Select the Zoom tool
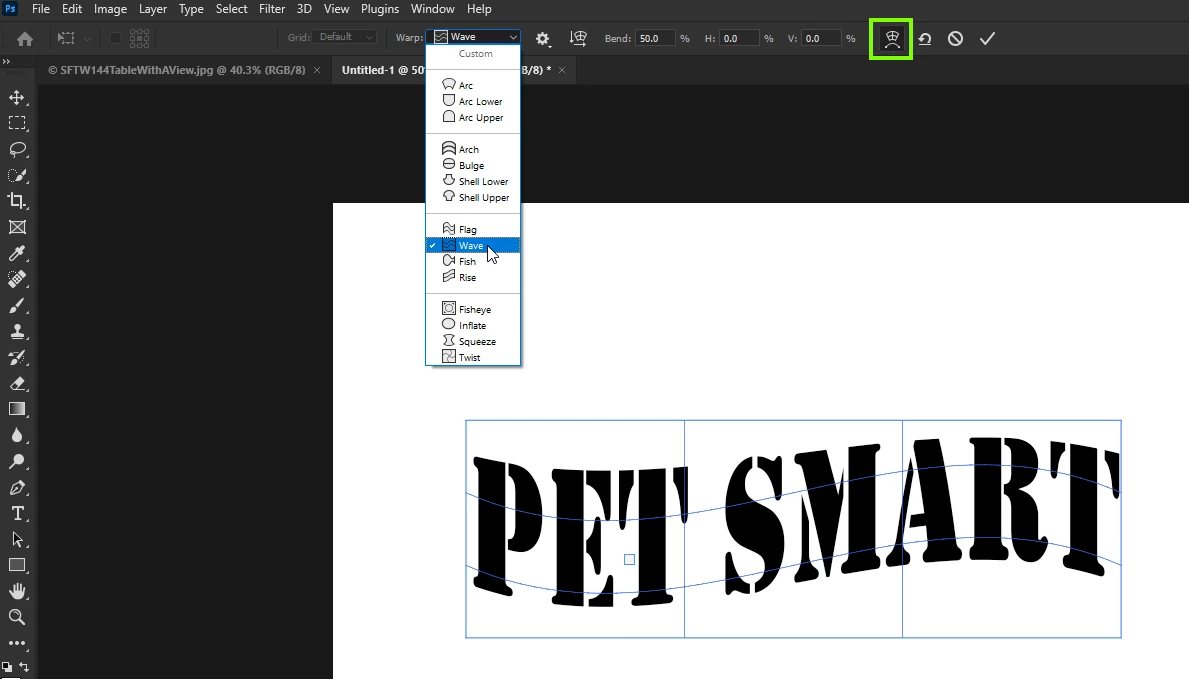 17,617
